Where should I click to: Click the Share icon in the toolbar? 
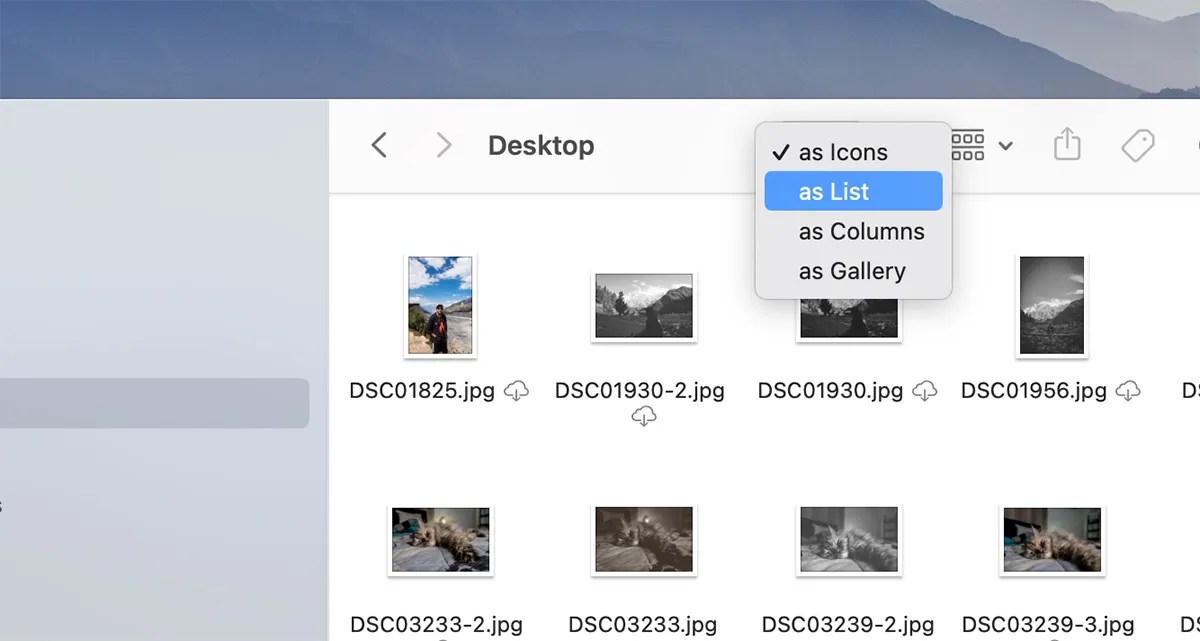tap(1066, 145)
